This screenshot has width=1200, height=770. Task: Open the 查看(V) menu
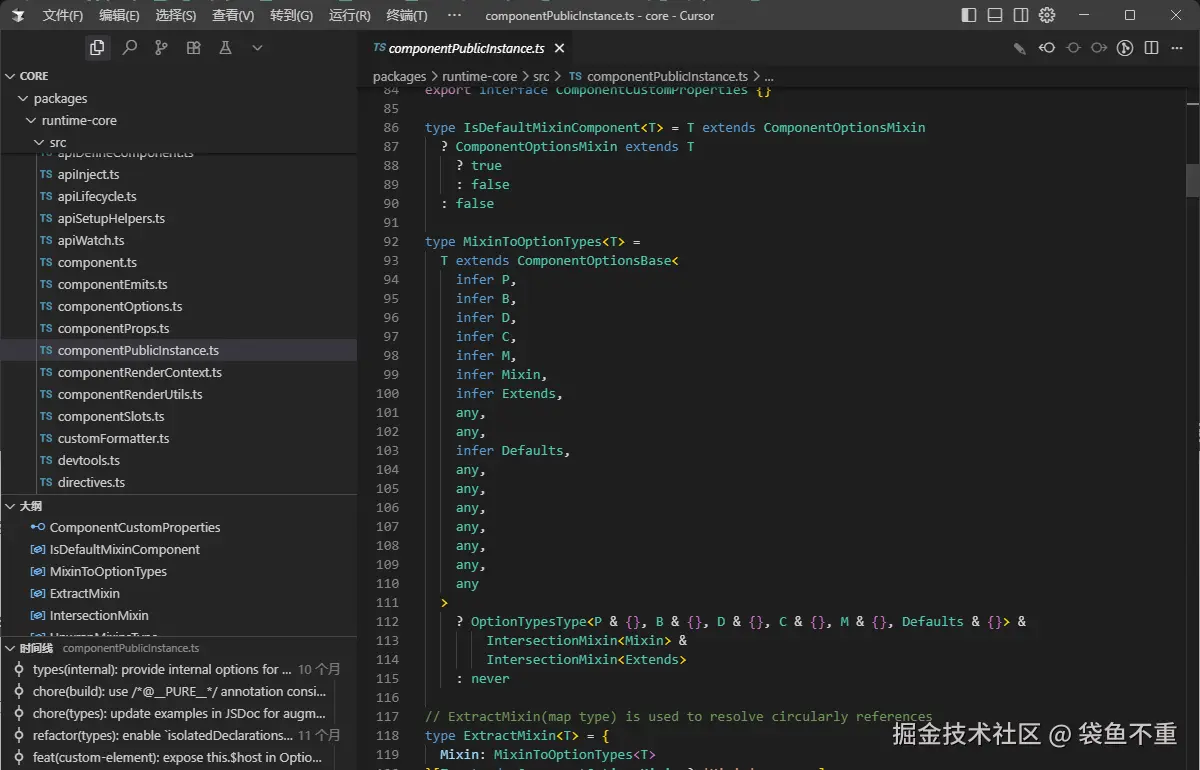pos(233,15)
